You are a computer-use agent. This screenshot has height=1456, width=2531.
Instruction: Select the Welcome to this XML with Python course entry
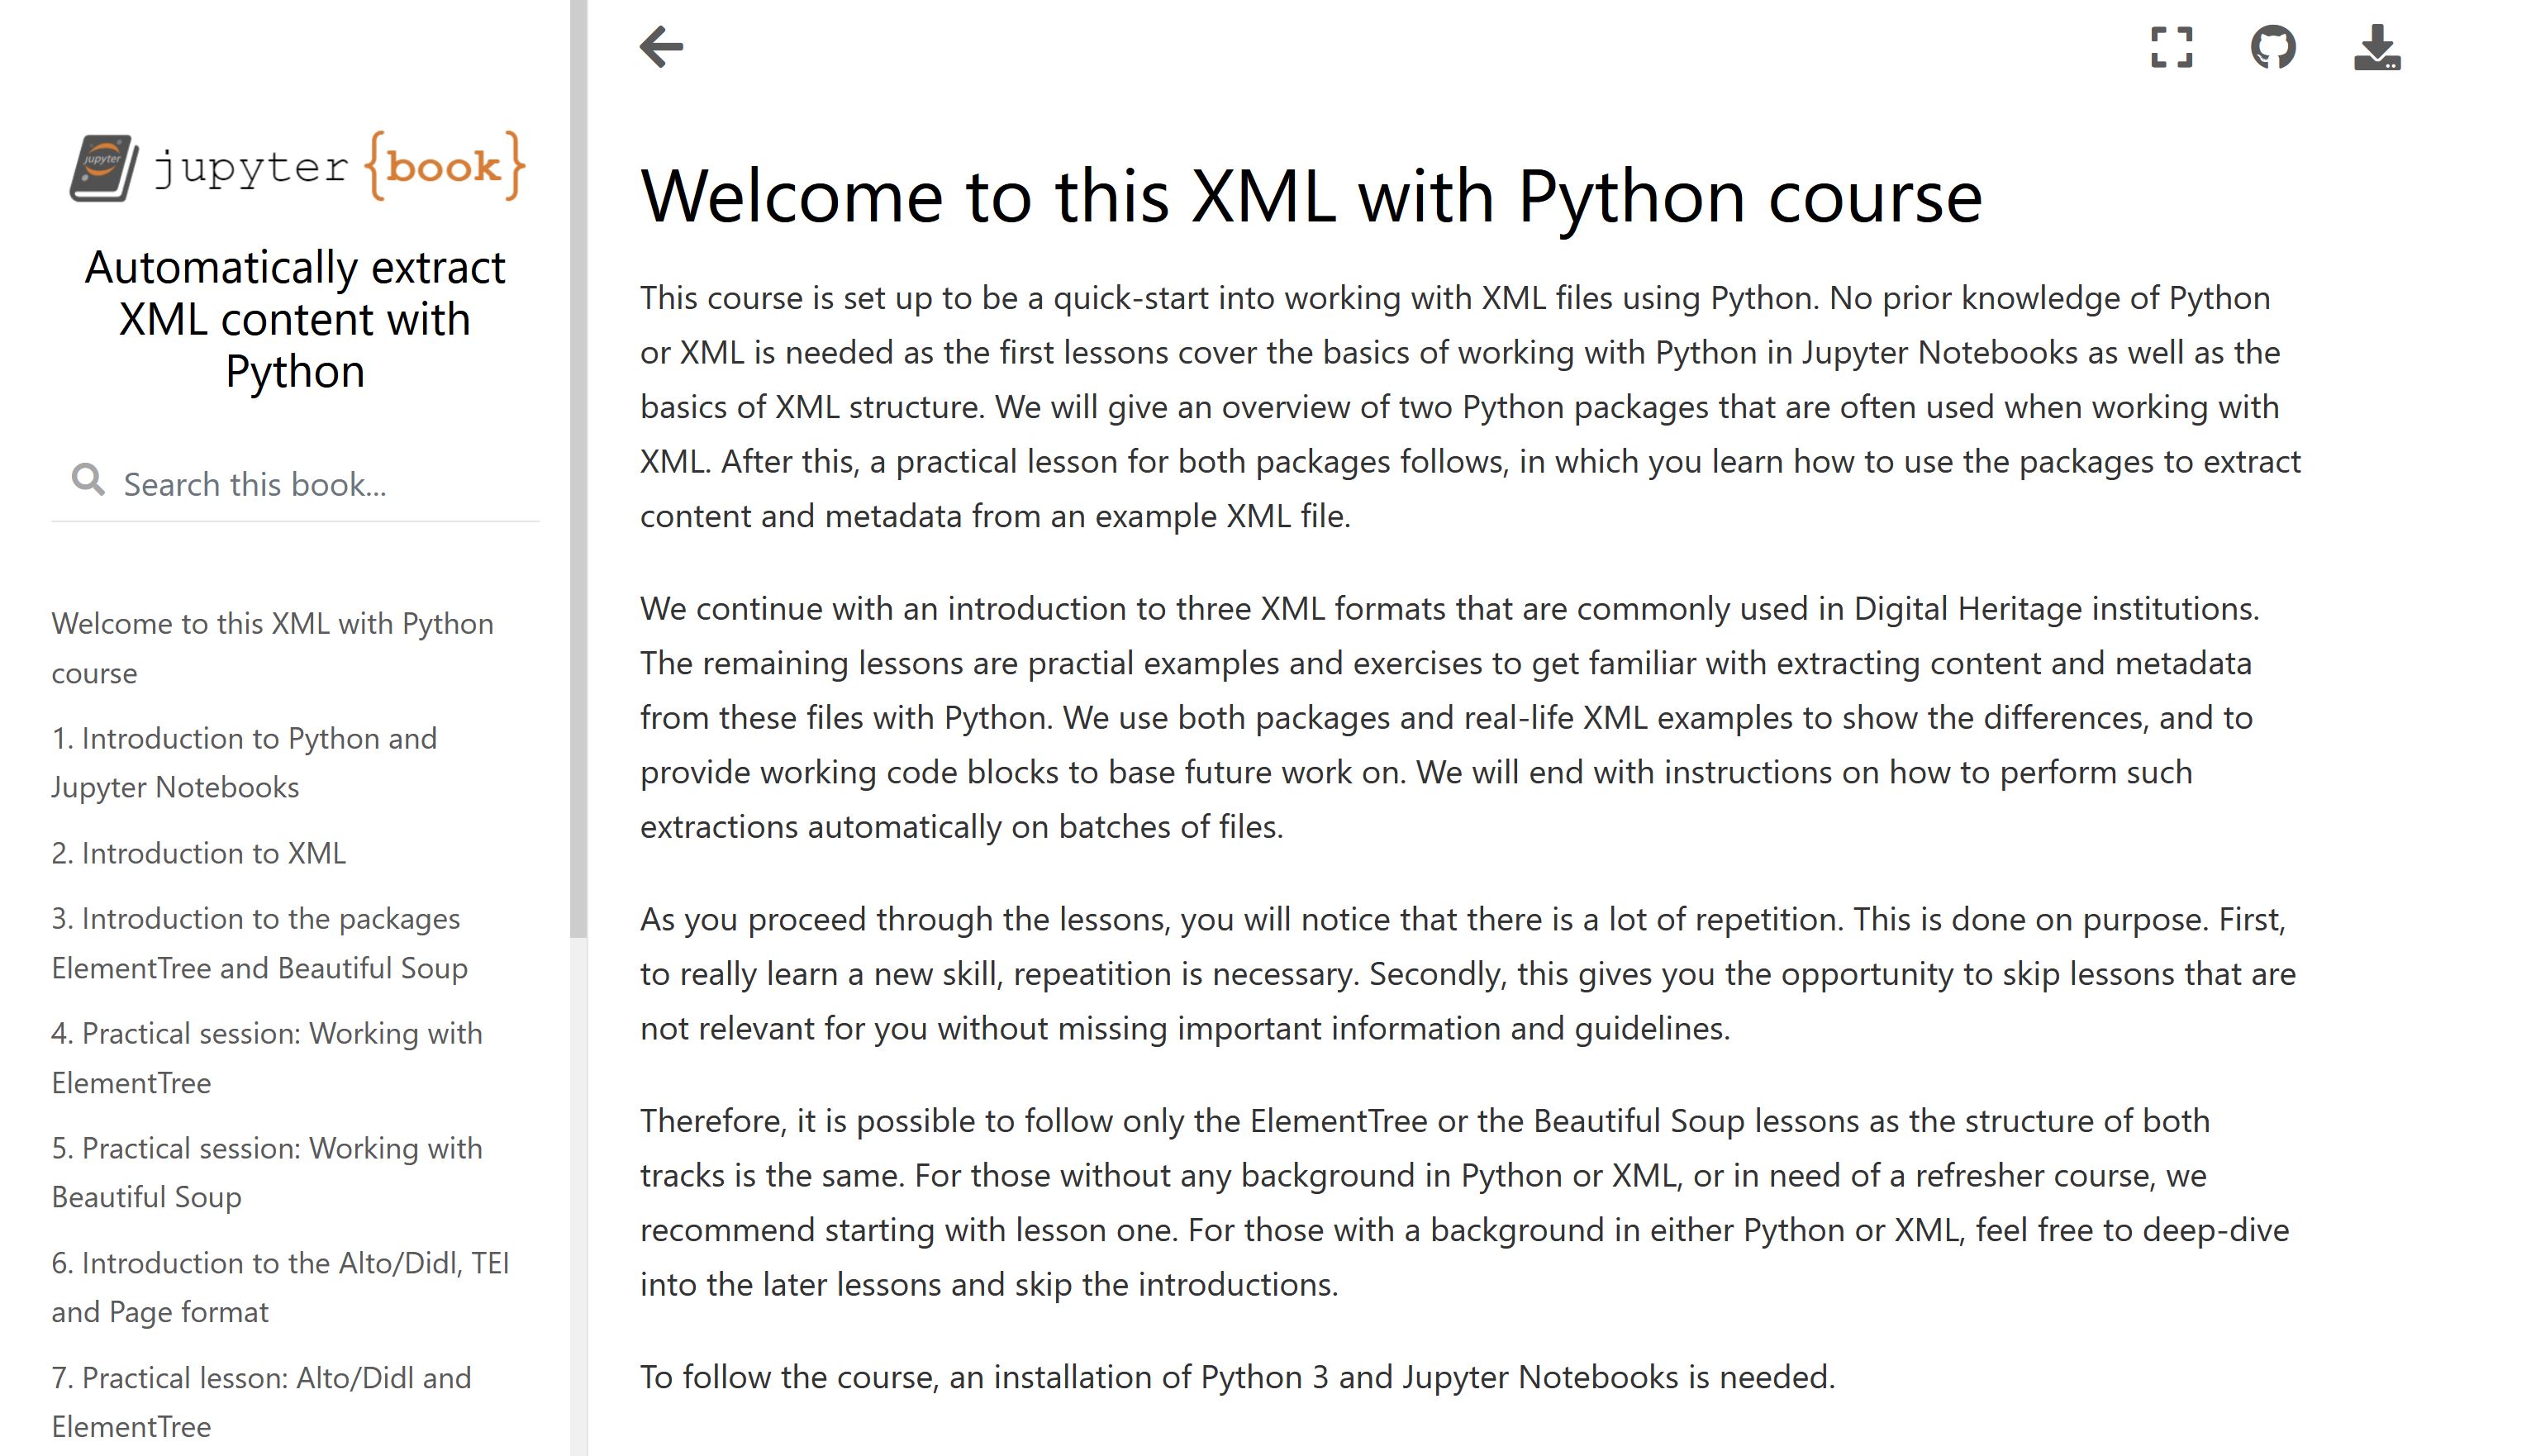[272, 647]
